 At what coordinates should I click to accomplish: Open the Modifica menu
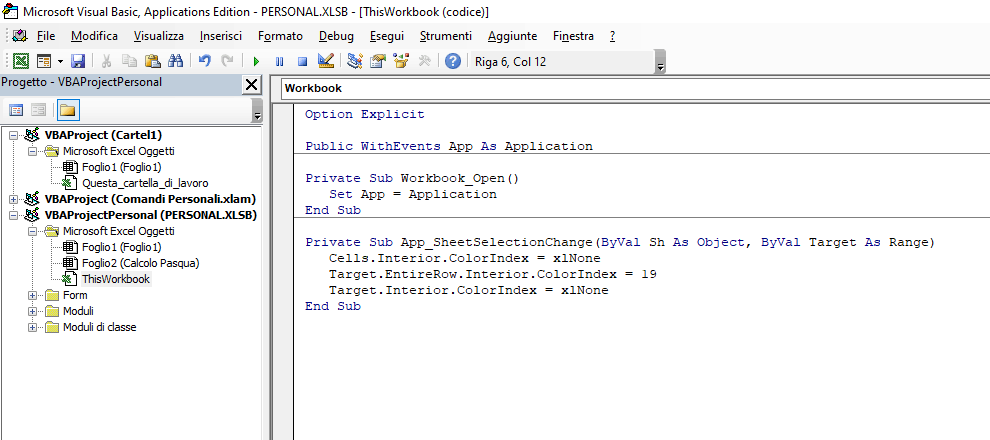click(95, 36)
